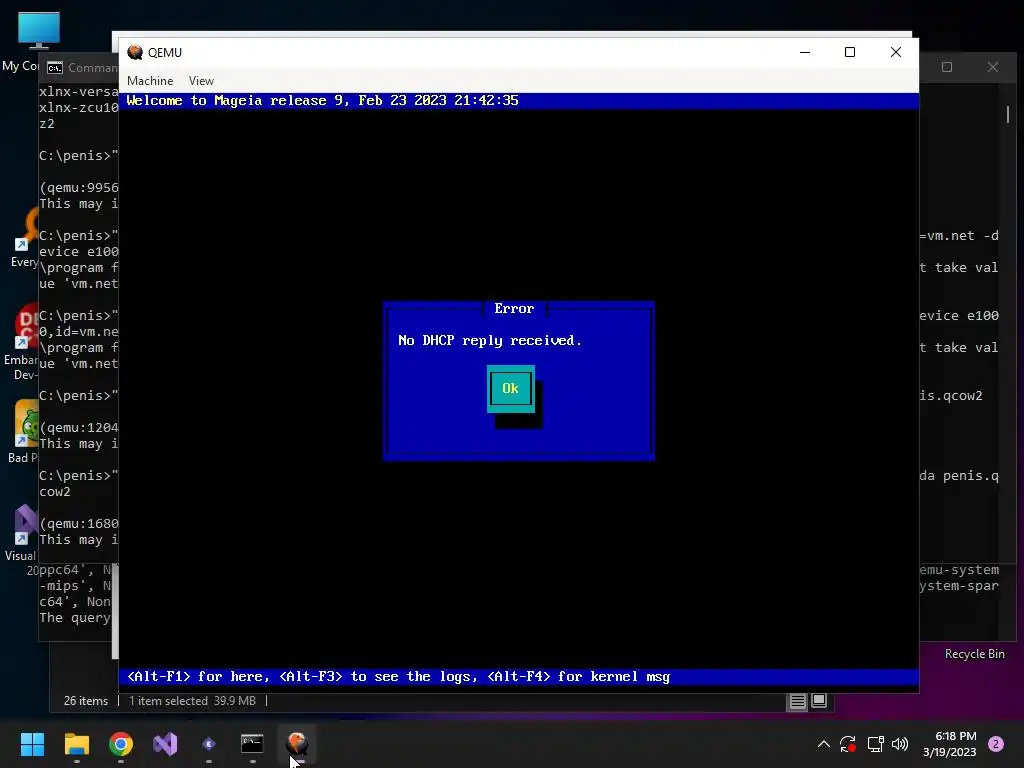Switch Explorer to details view icon
This screenshot has height=768, width=1024.
(x=797, y=701)
